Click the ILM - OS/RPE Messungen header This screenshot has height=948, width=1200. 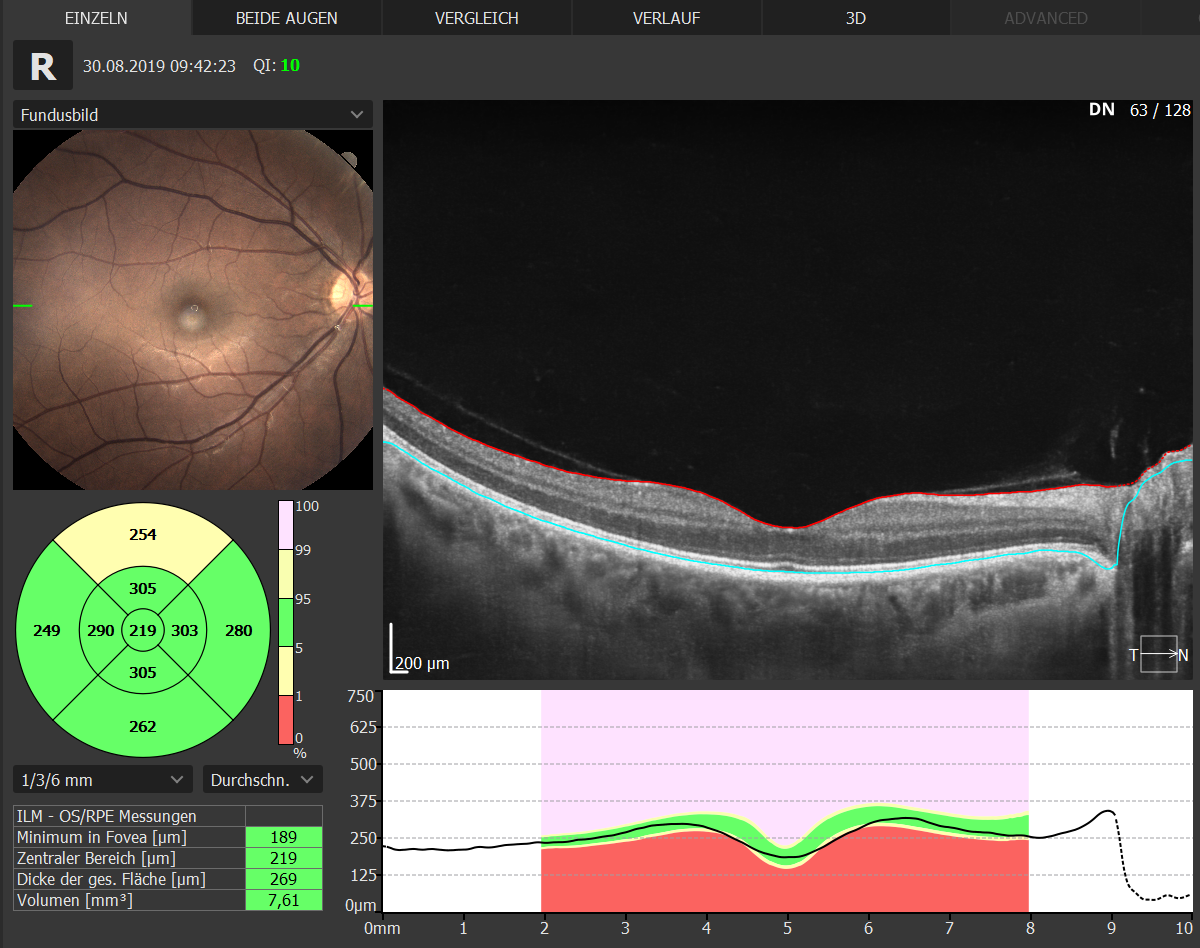[x=129, y=816]
